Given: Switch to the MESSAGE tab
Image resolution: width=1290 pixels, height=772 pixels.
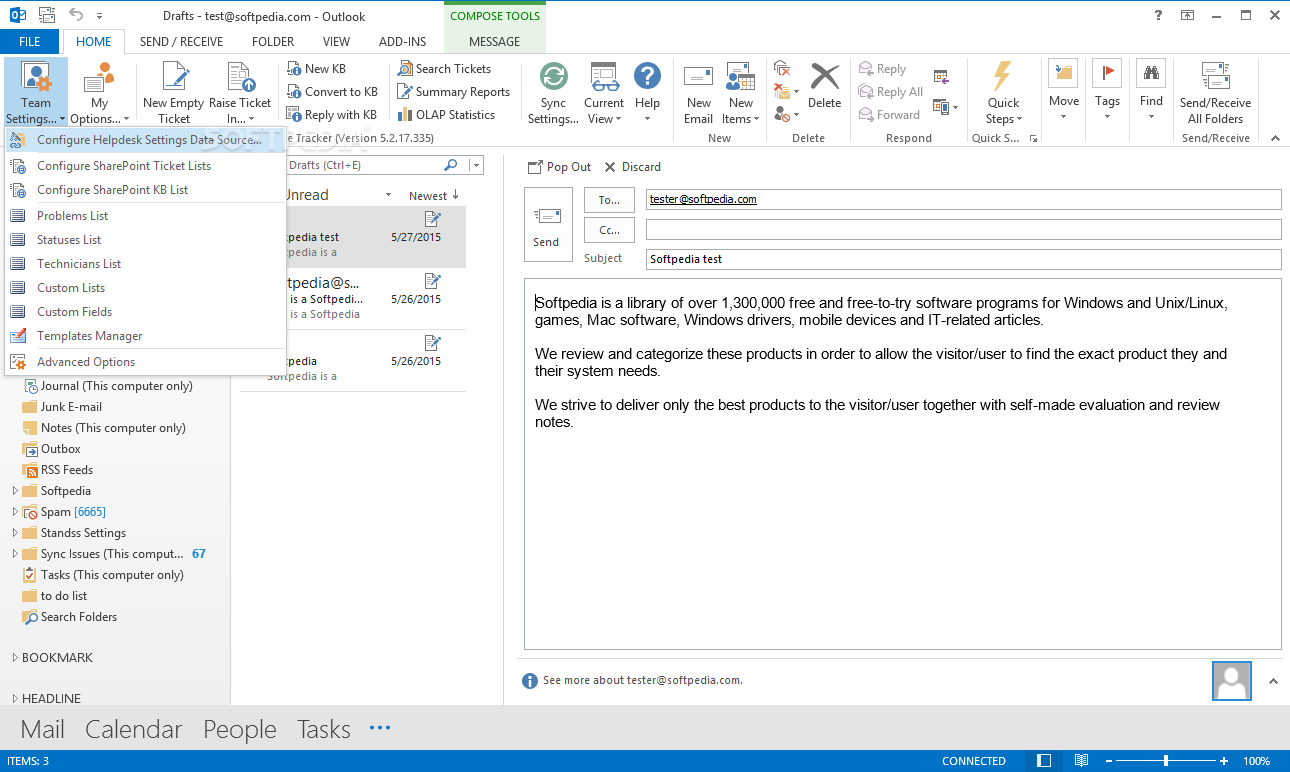Looking at the screenshot, I should point(495,42).
